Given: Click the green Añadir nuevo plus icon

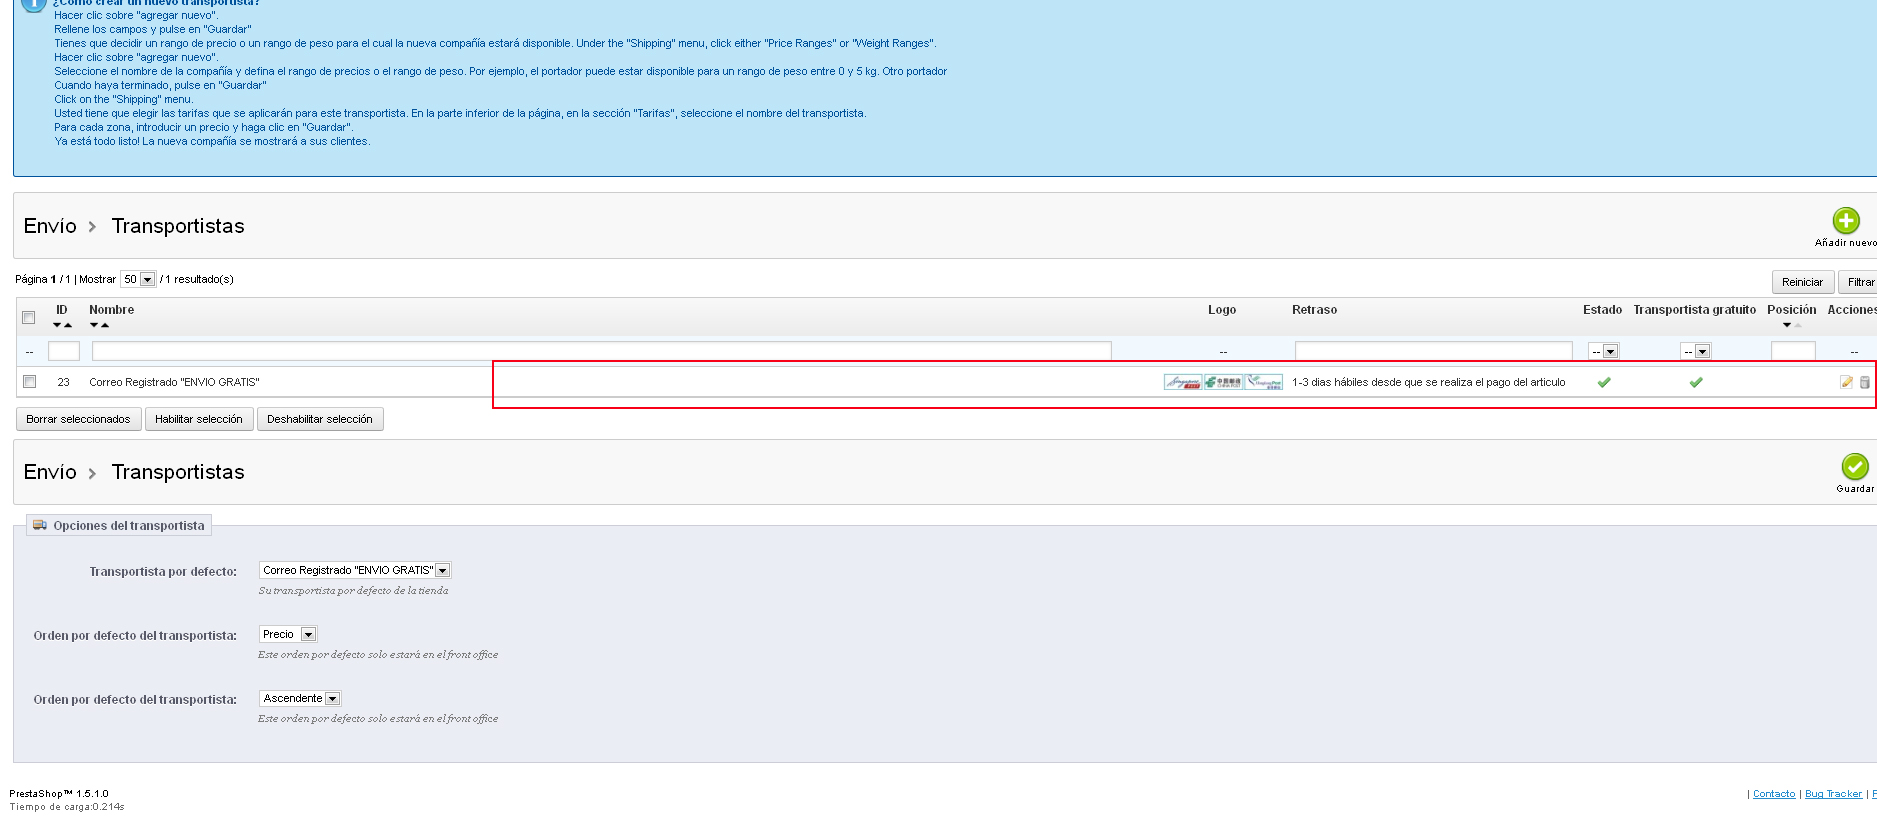Looking at the screenshot, I should [x=1846, y=220].
